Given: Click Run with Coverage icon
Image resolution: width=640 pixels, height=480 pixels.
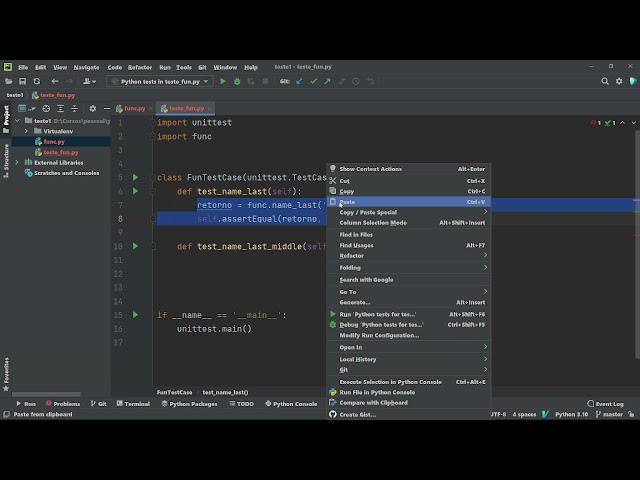Looking at the screenshot, I should pos(251,82).
